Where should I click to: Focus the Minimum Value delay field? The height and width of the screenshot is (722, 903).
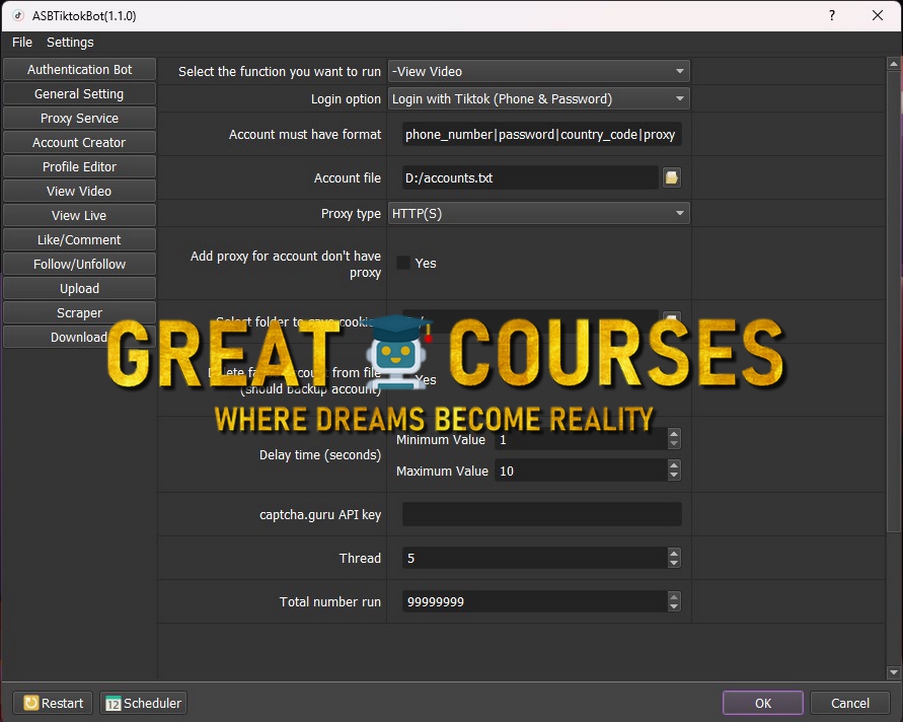tap(581, 440)
